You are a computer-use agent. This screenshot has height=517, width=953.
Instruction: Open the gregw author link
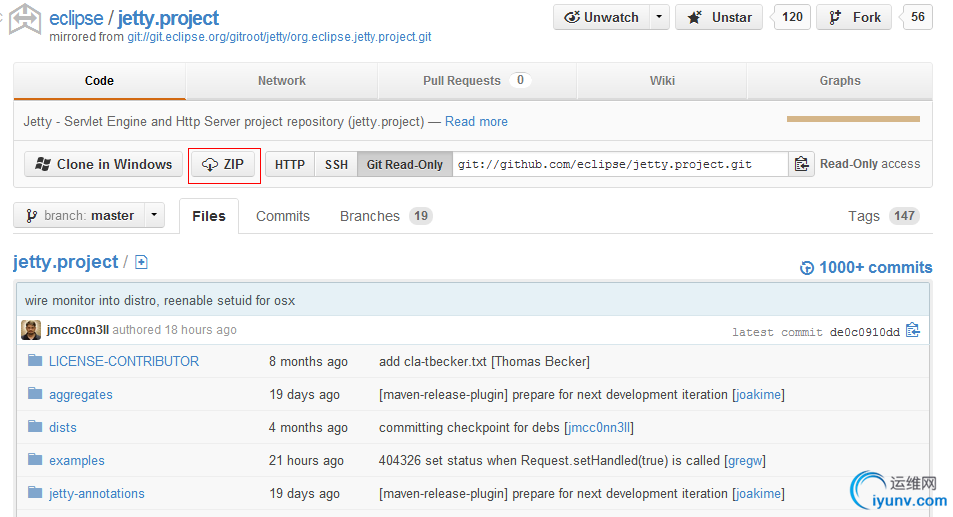745,461
